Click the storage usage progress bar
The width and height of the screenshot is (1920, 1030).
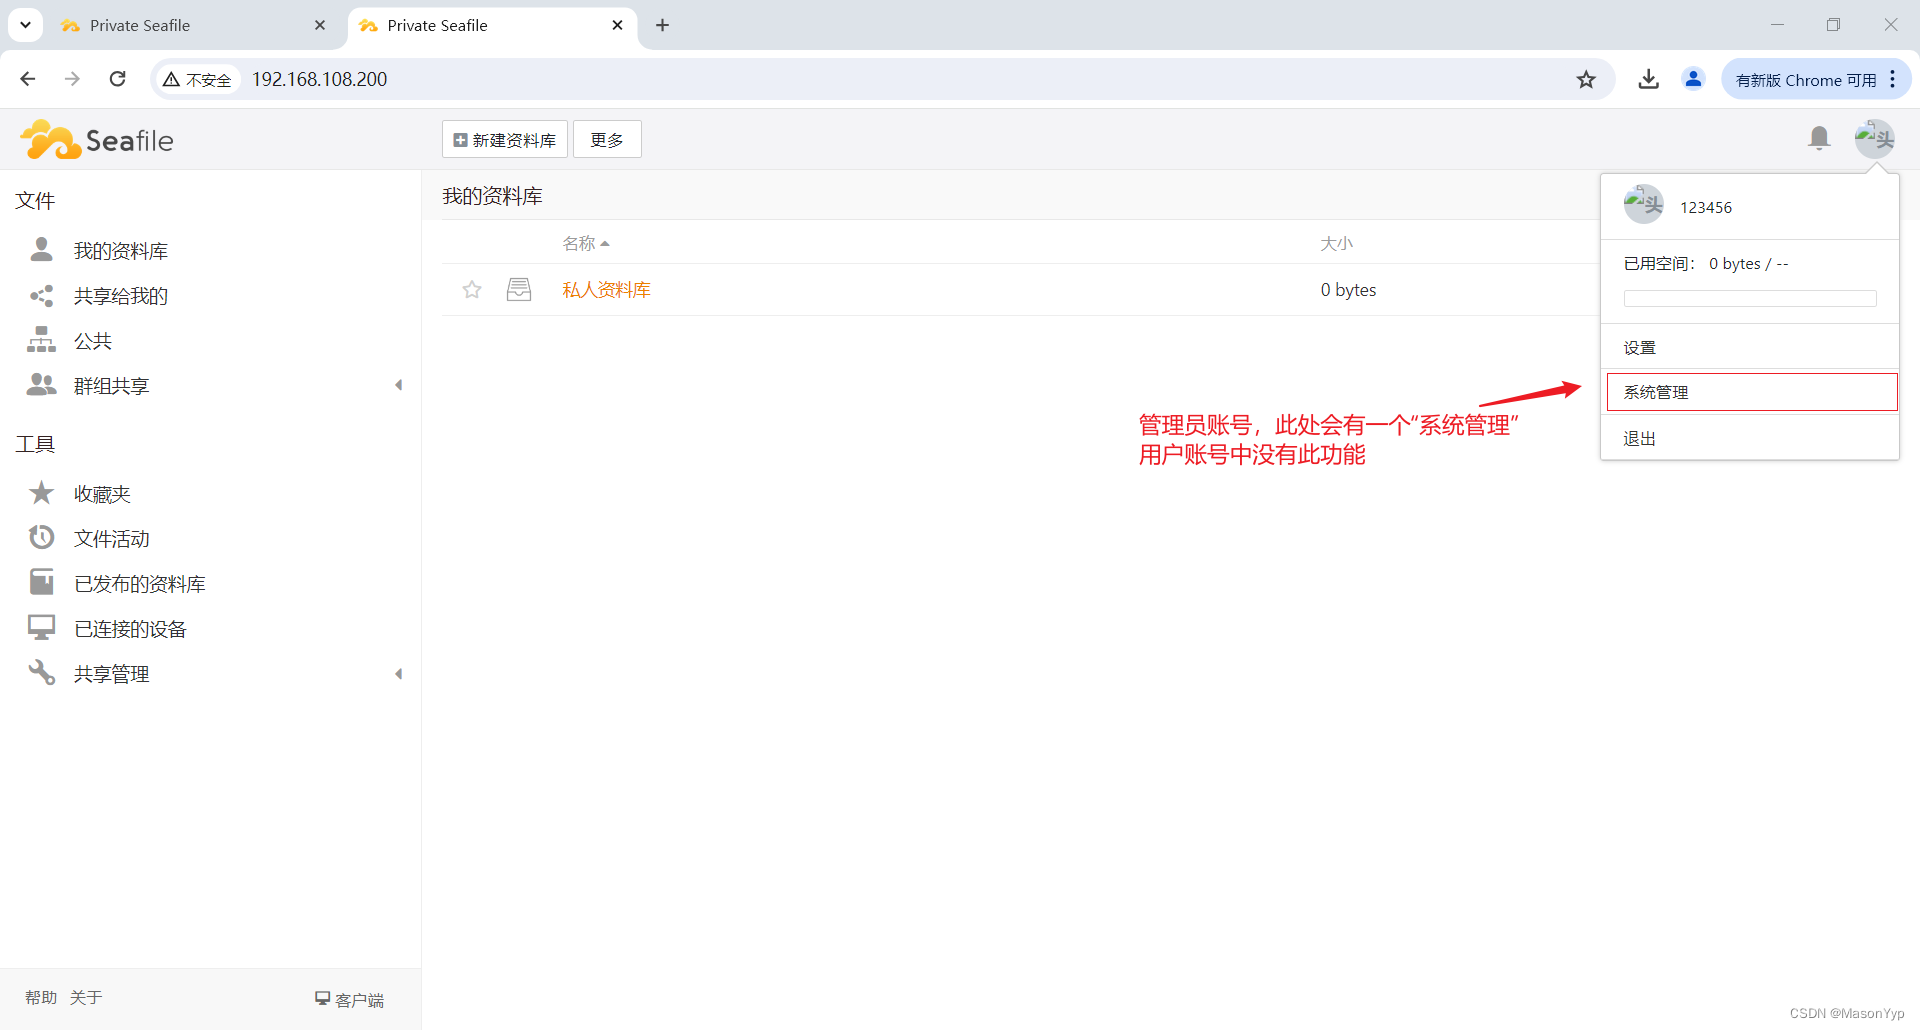tap(1749, 298)
